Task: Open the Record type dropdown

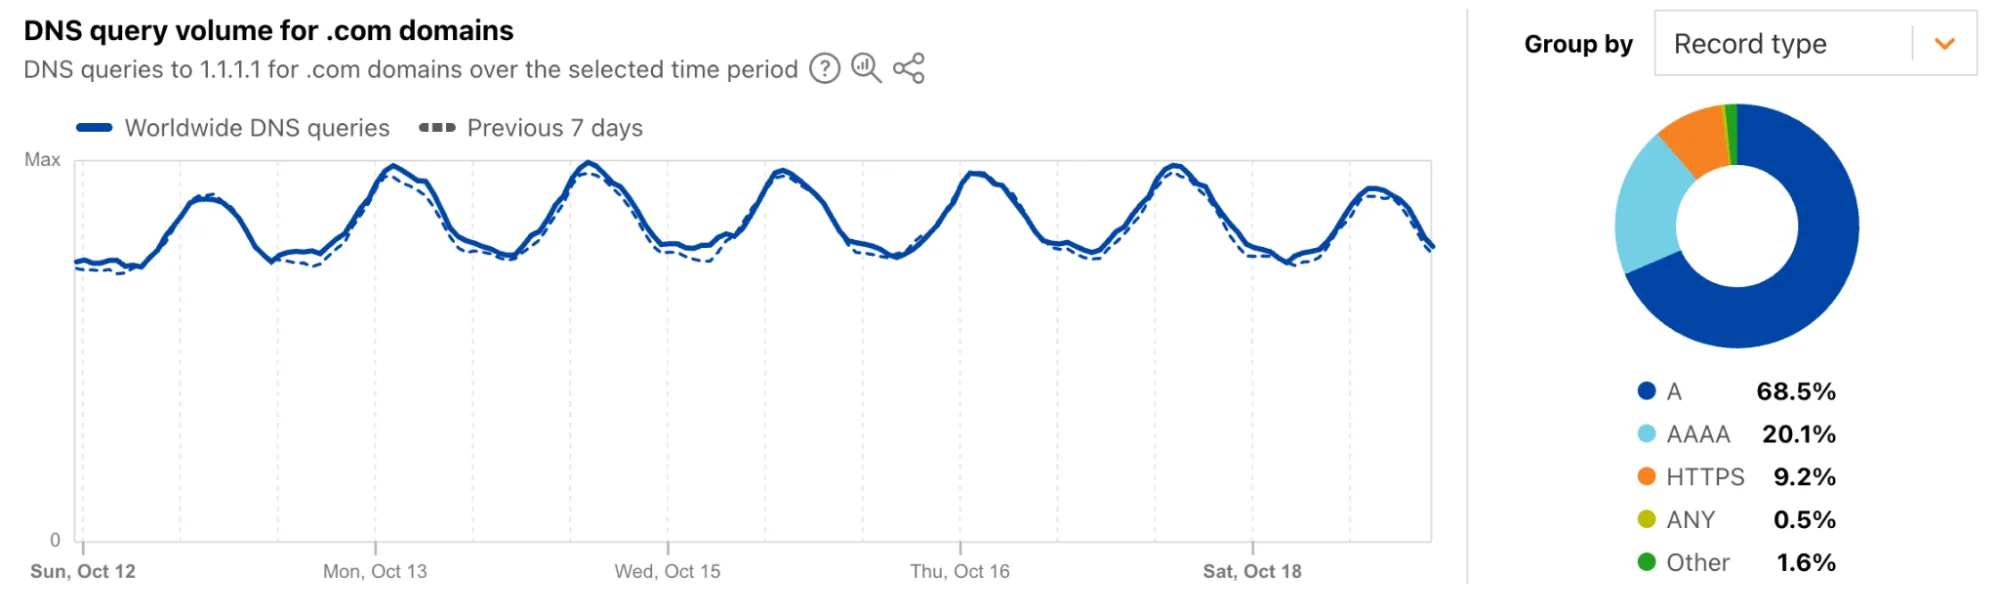Action: point(1782,44)
